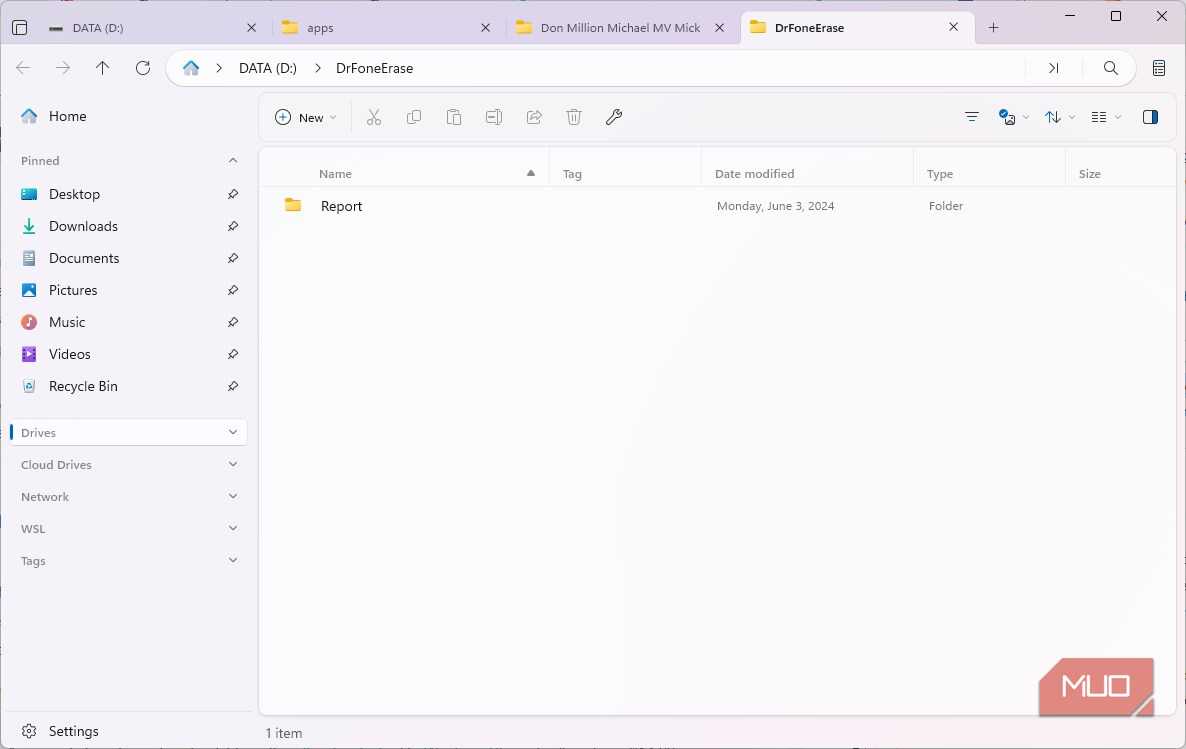
Task: Close the DATA (D:) tab
Action: tap(252, 28)
